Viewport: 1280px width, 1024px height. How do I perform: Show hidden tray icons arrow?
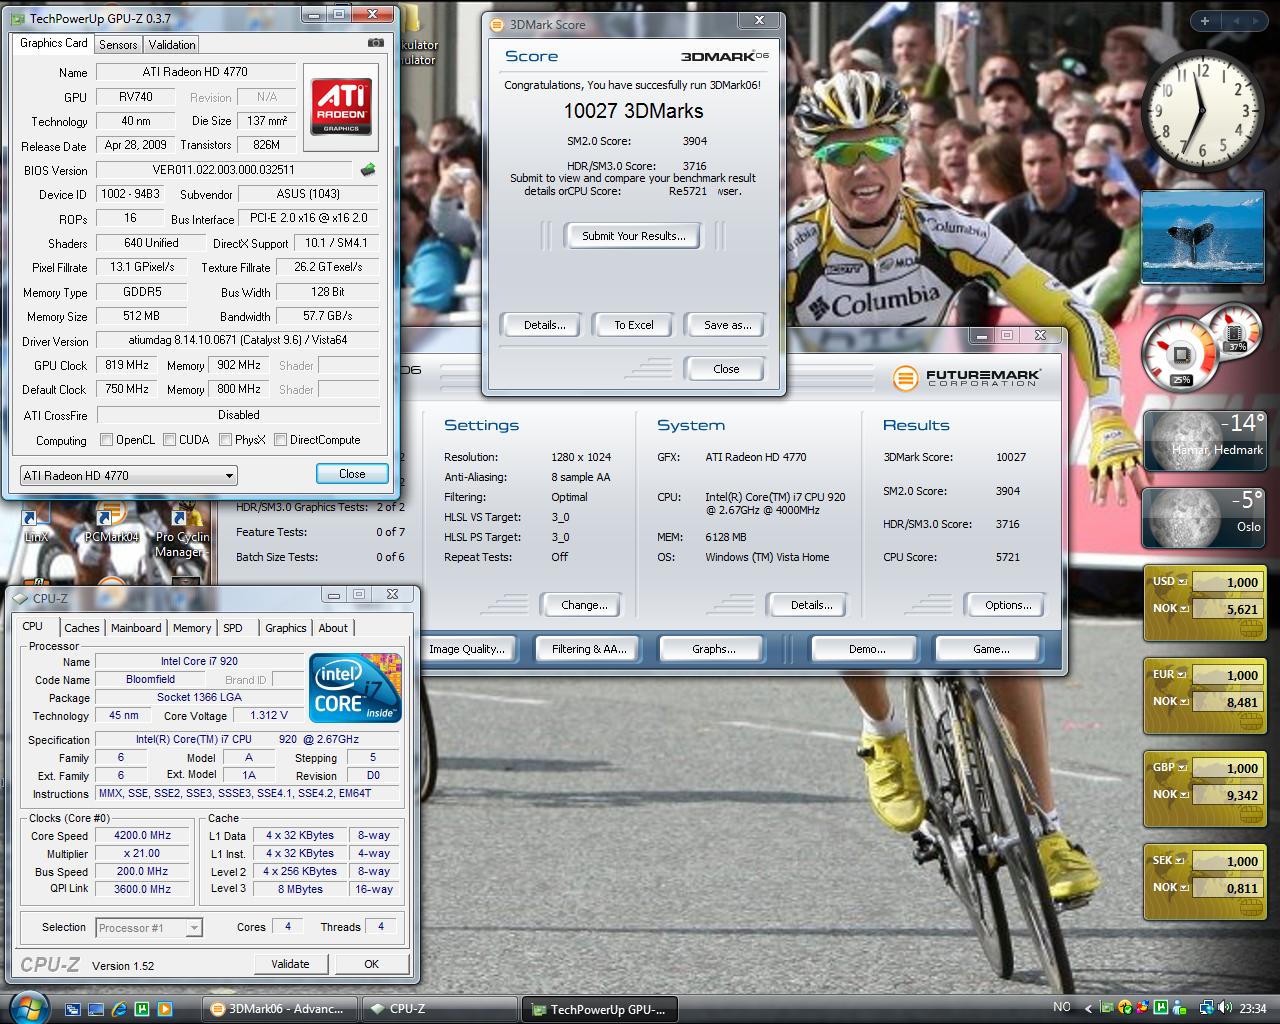point(1090,1008)
